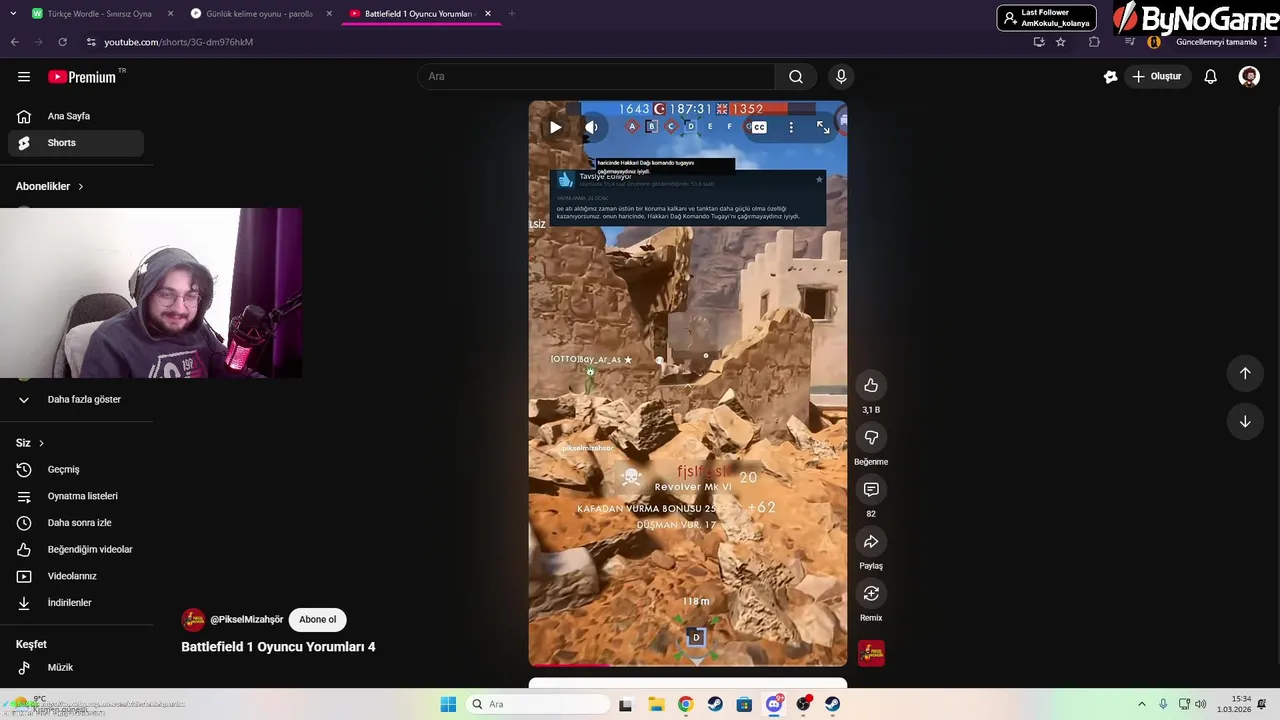Open the Windows Start menu
Screen dimensions: 1280x720
(448, 704)
